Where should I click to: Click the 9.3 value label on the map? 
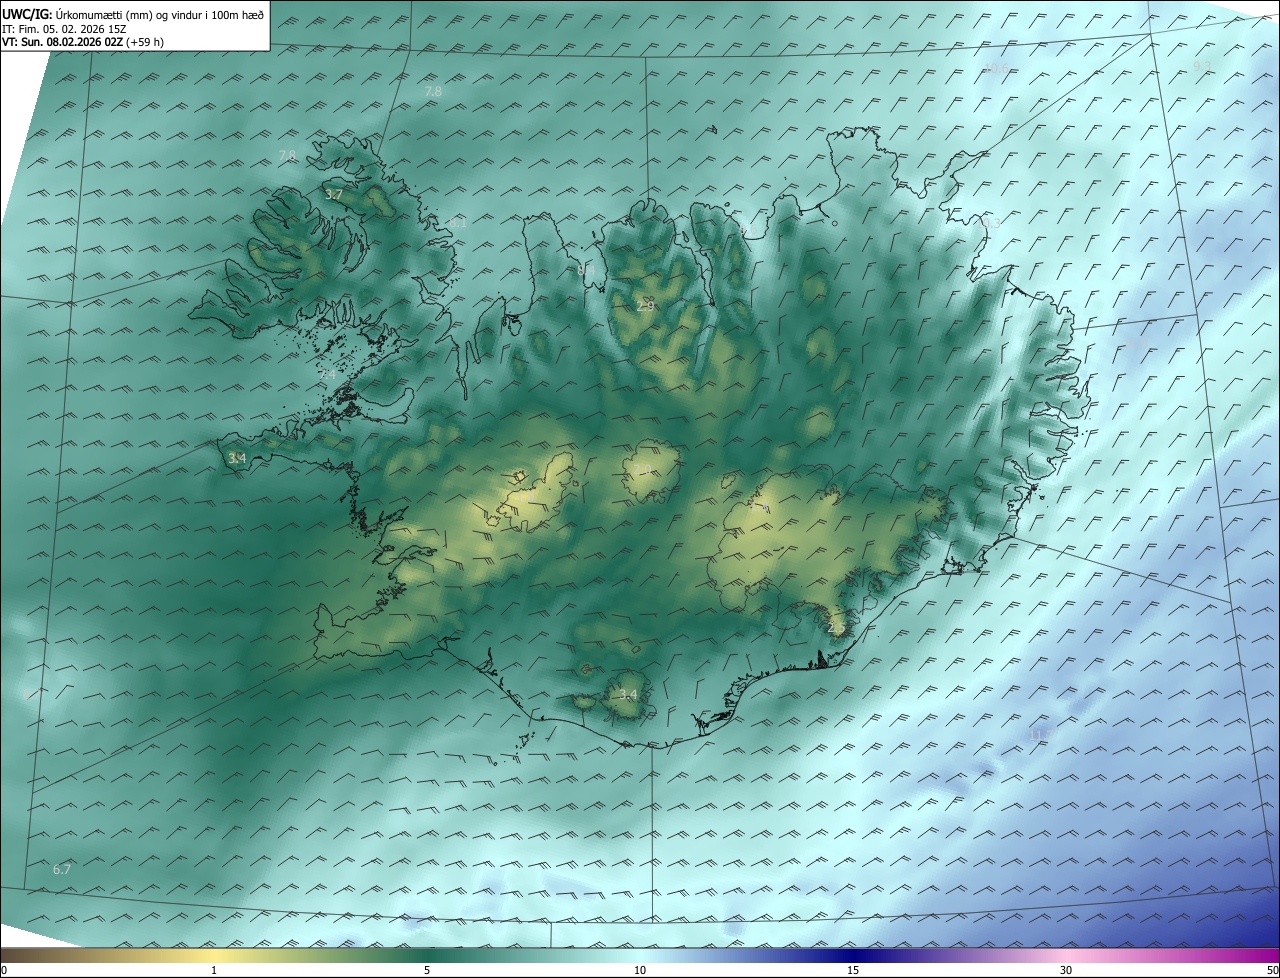1202,66
